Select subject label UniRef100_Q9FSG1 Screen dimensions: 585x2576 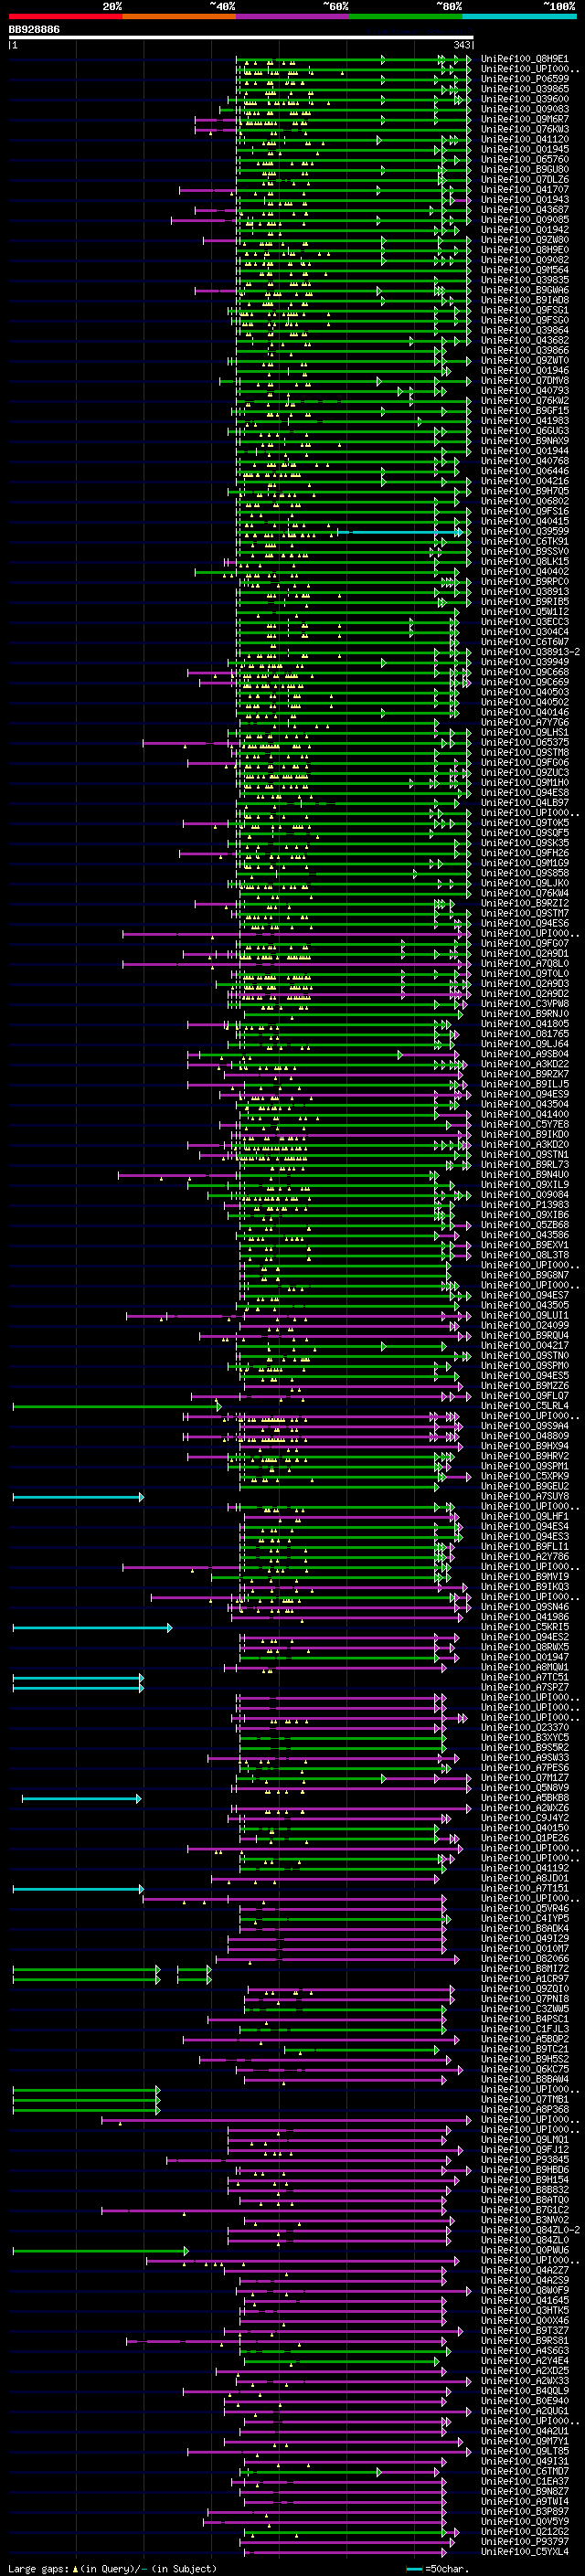[524, 310]
